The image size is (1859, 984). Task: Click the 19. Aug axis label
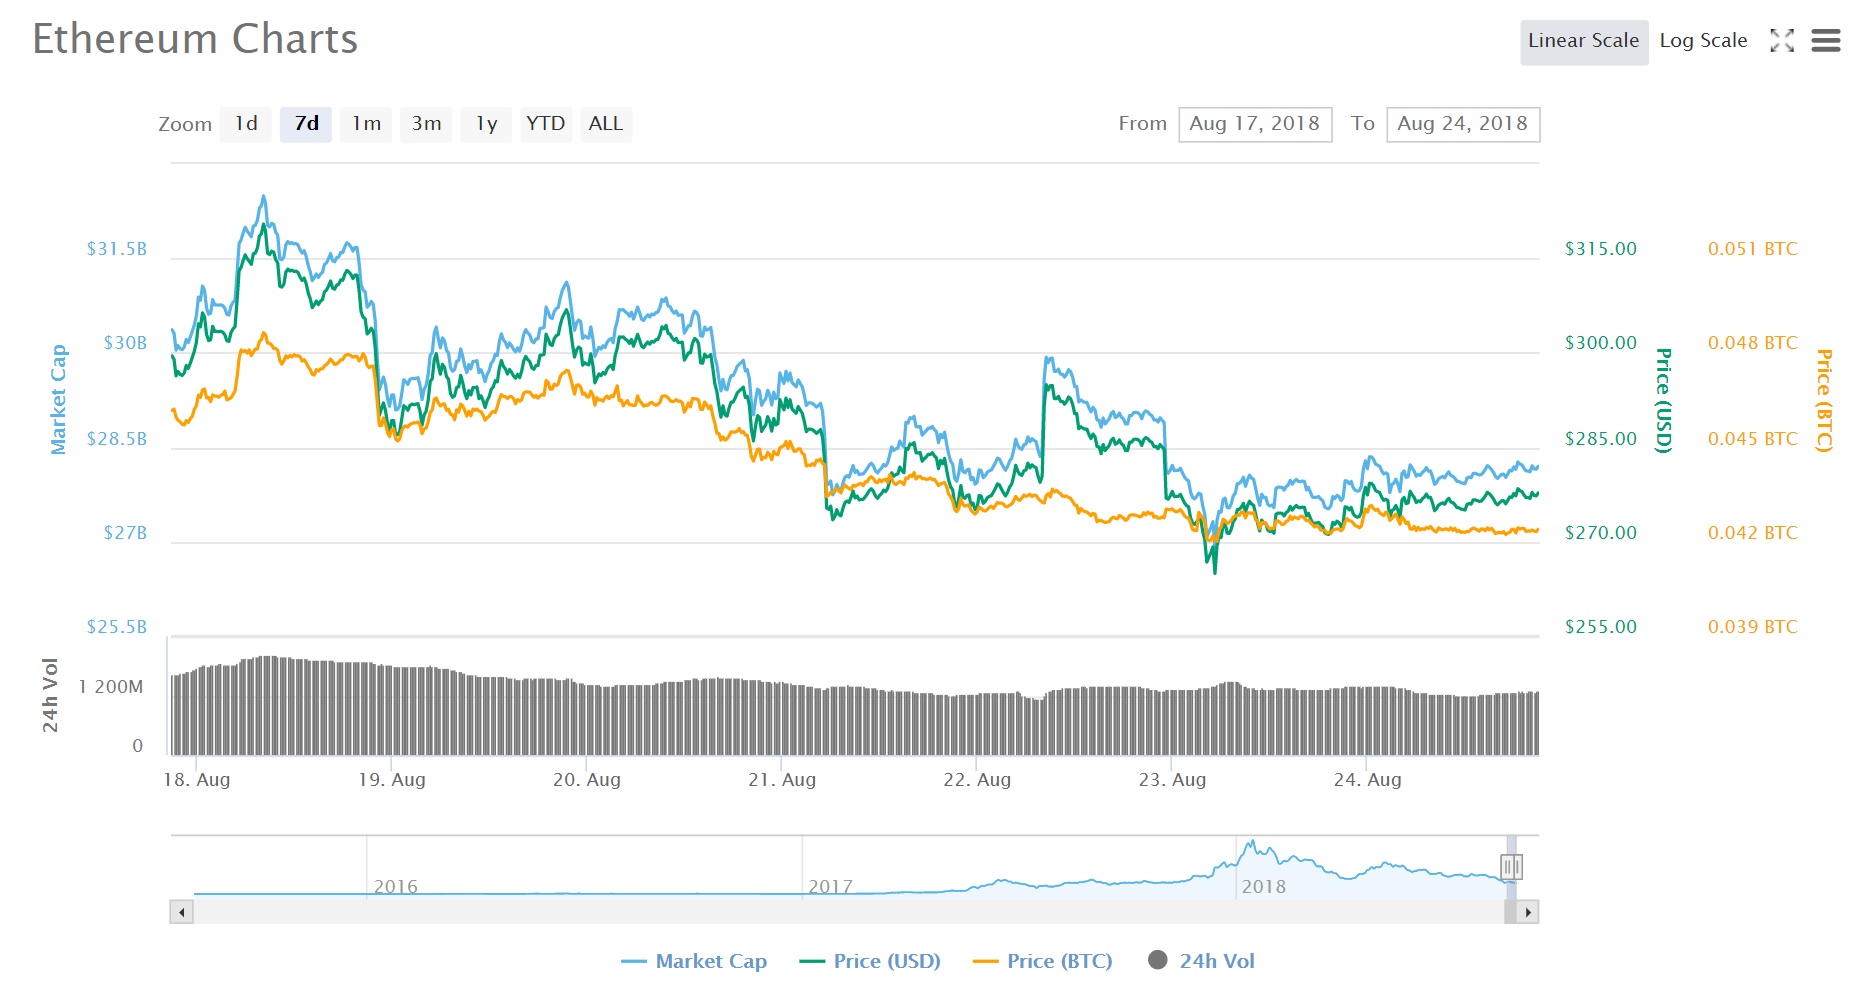(x=392, y=780)
